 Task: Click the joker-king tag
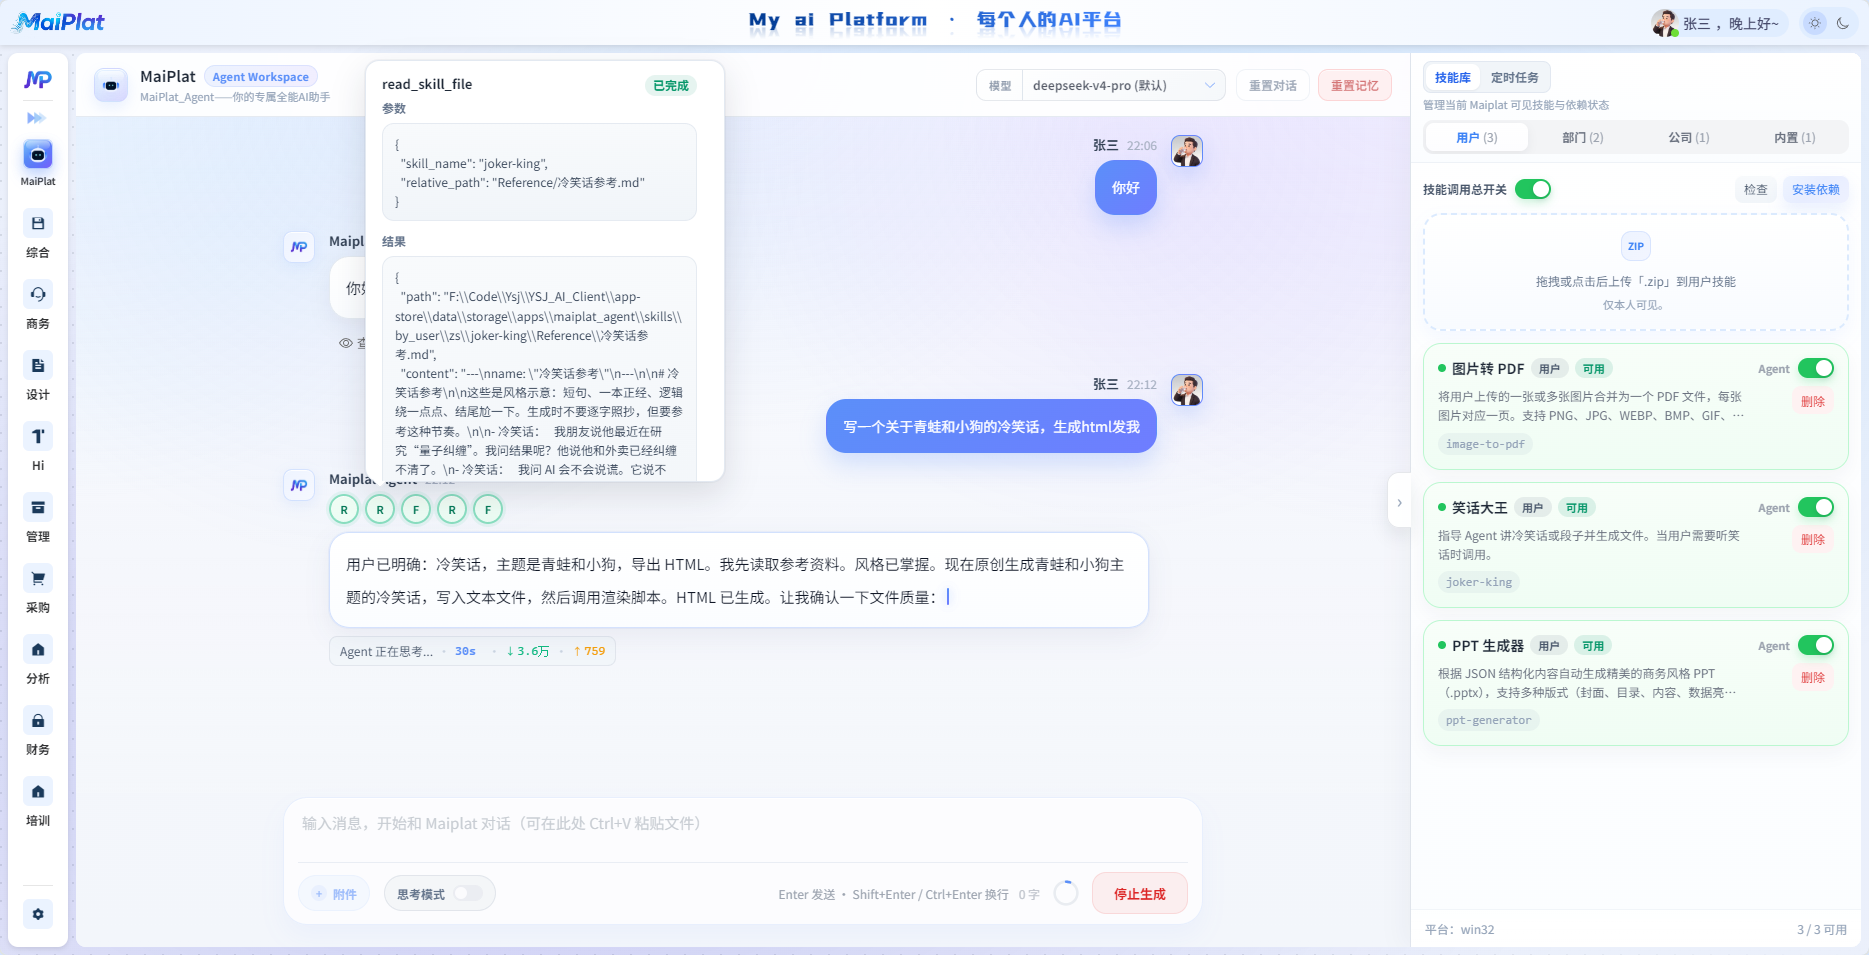point(1478,582)
